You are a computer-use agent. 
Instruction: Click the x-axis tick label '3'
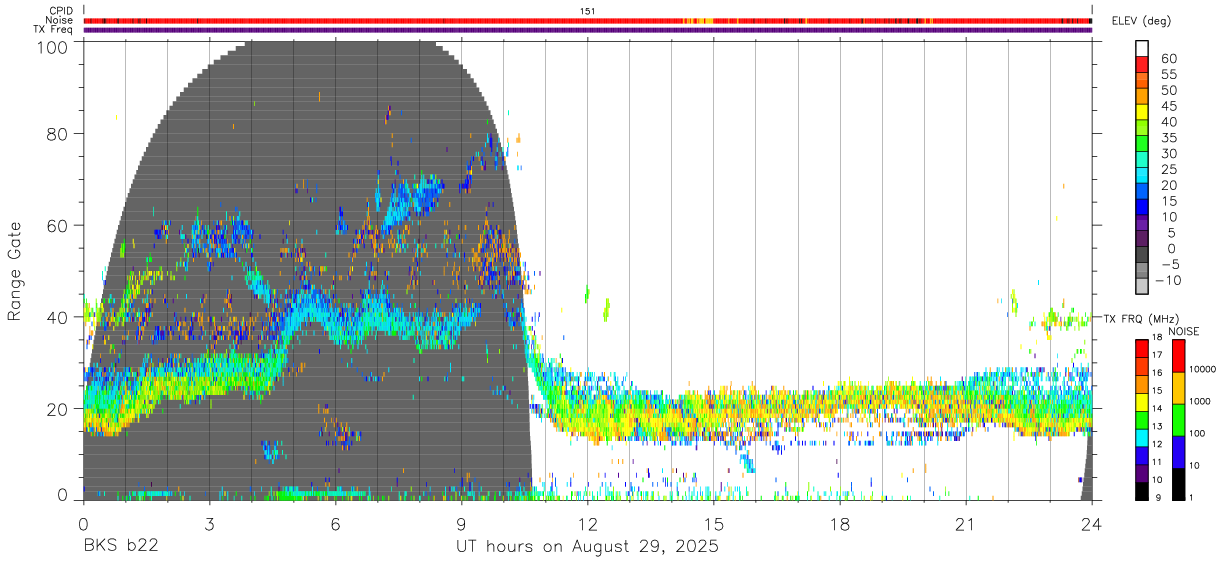(209, 523)
